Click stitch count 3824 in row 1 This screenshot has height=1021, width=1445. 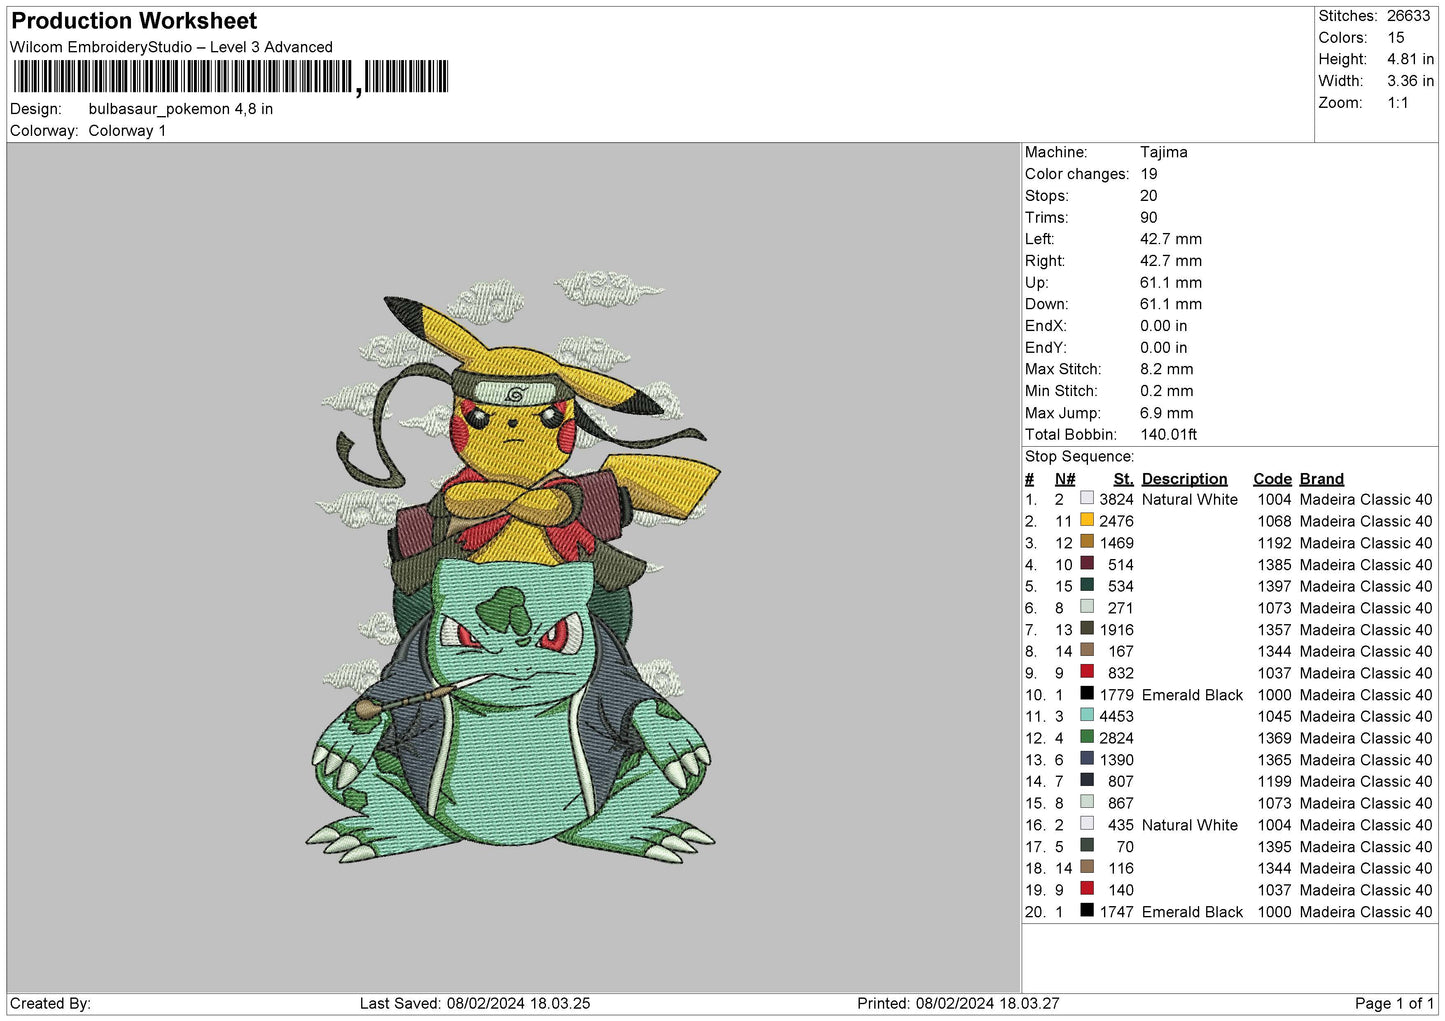1116,499
